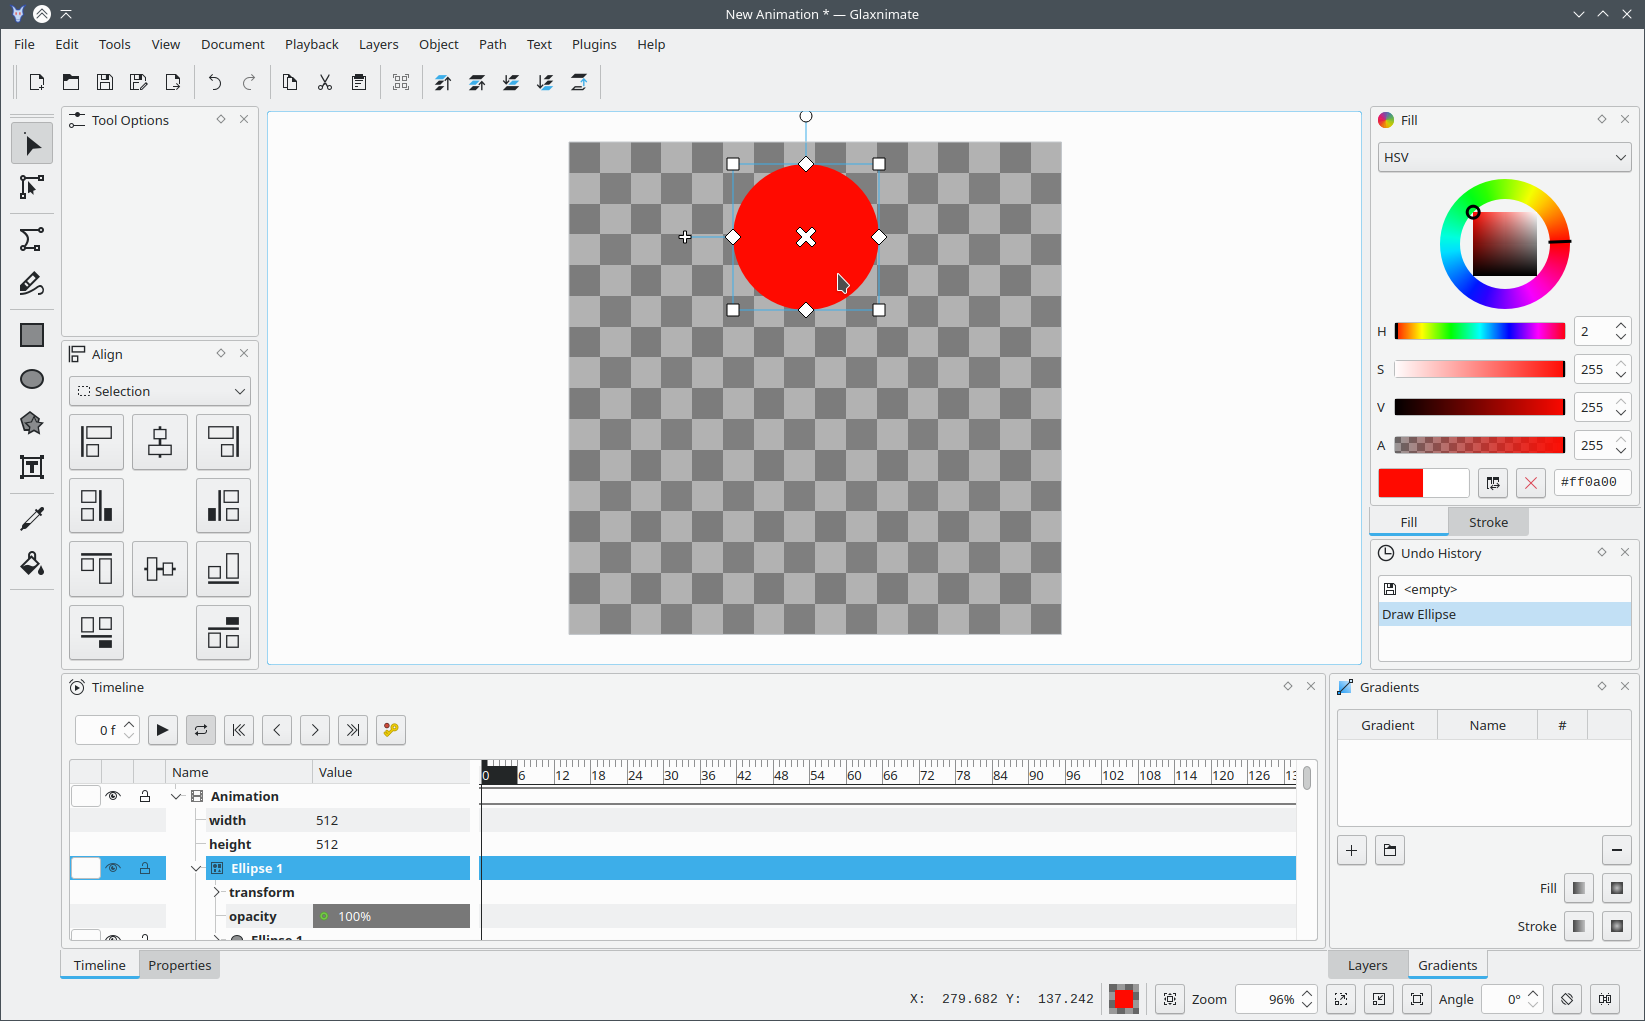The height and width of the screenshot is (1021, 1645).
Task: Open the Plugins menu
Action: click(594, 44)
